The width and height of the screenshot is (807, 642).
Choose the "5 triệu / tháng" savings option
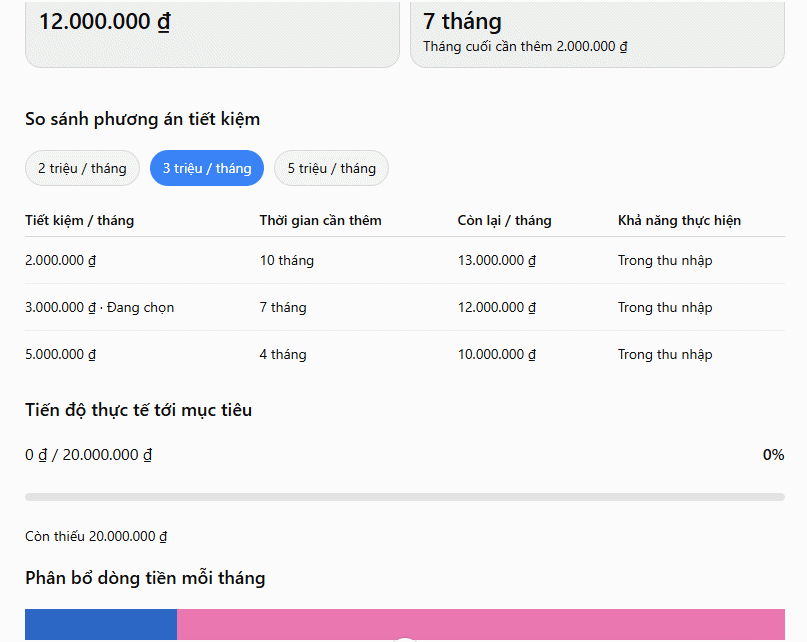click(331, 168)
